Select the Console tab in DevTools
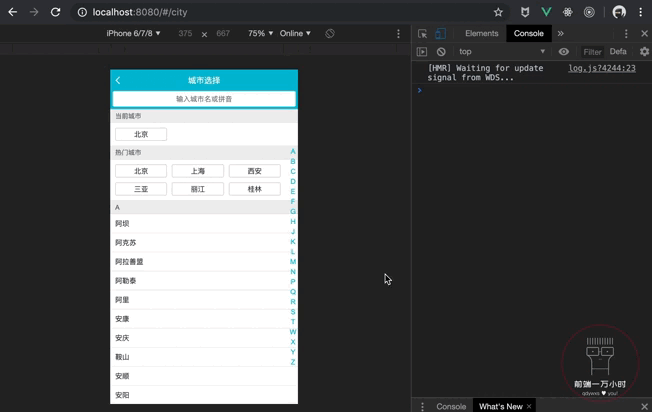652x412 pixels. [x=529, y=34]
